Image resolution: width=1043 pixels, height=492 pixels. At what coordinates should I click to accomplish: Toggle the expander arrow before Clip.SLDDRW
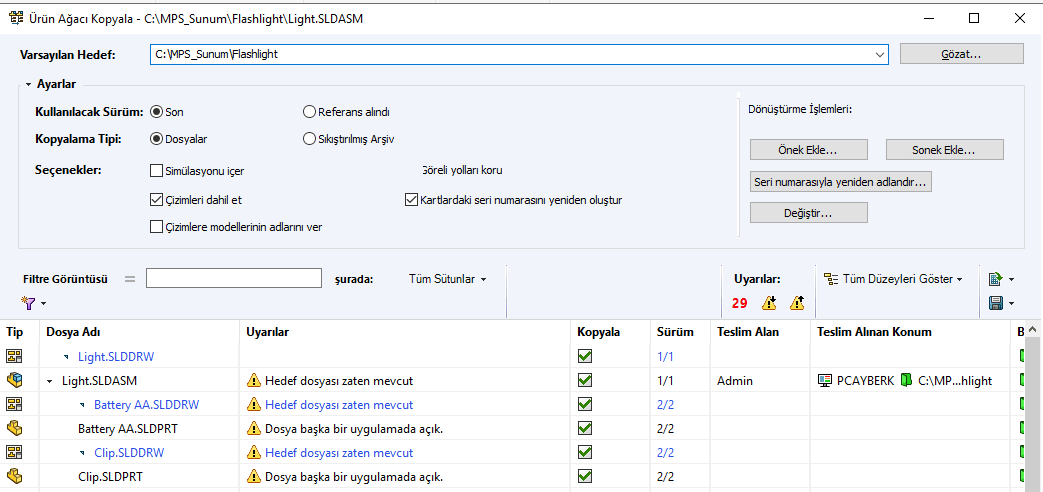[x=82, y=453]
